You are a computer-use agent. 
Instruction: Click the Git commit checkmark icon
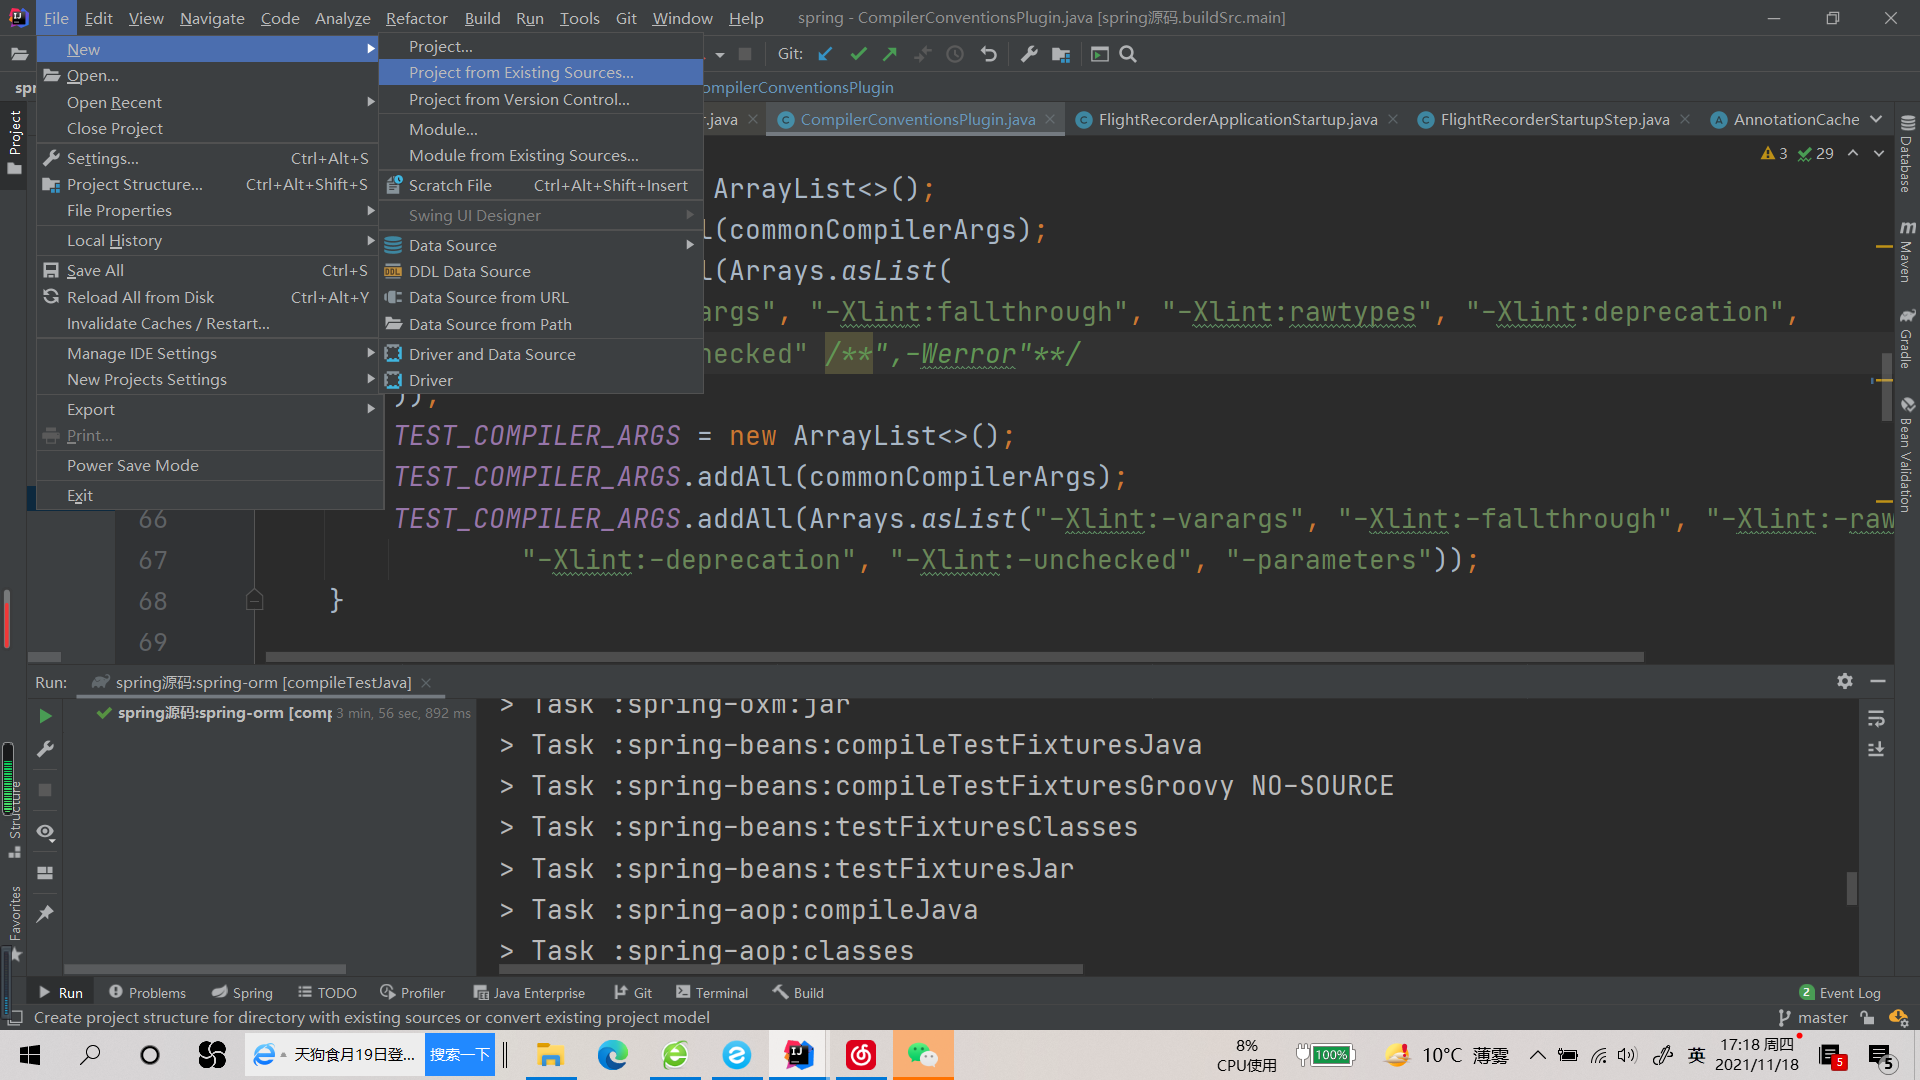(x=858, y=54)
